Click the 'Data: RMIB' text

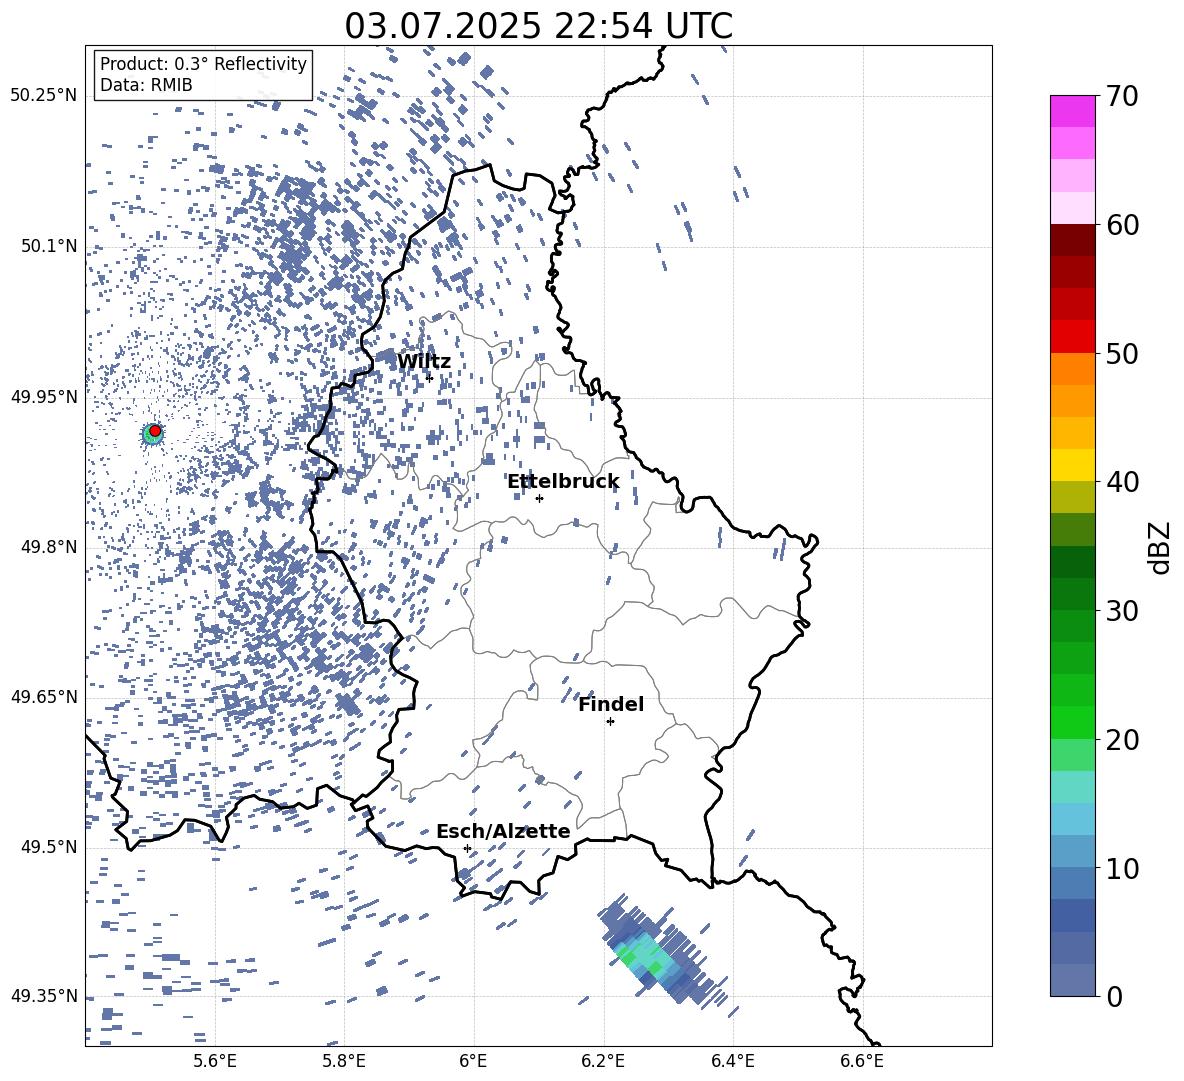(146, 85)
